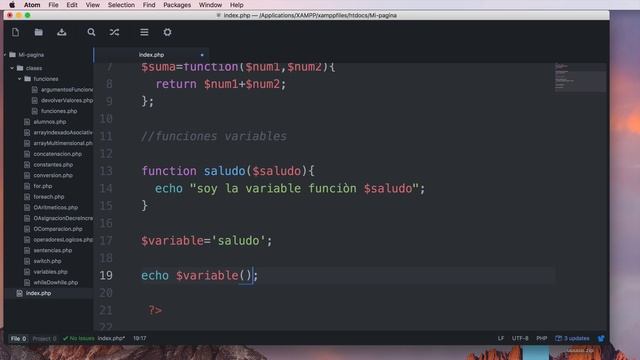This screenshot has height=360, width=640.
Task: Open the Atom application menu
Action: click(32, 5)
